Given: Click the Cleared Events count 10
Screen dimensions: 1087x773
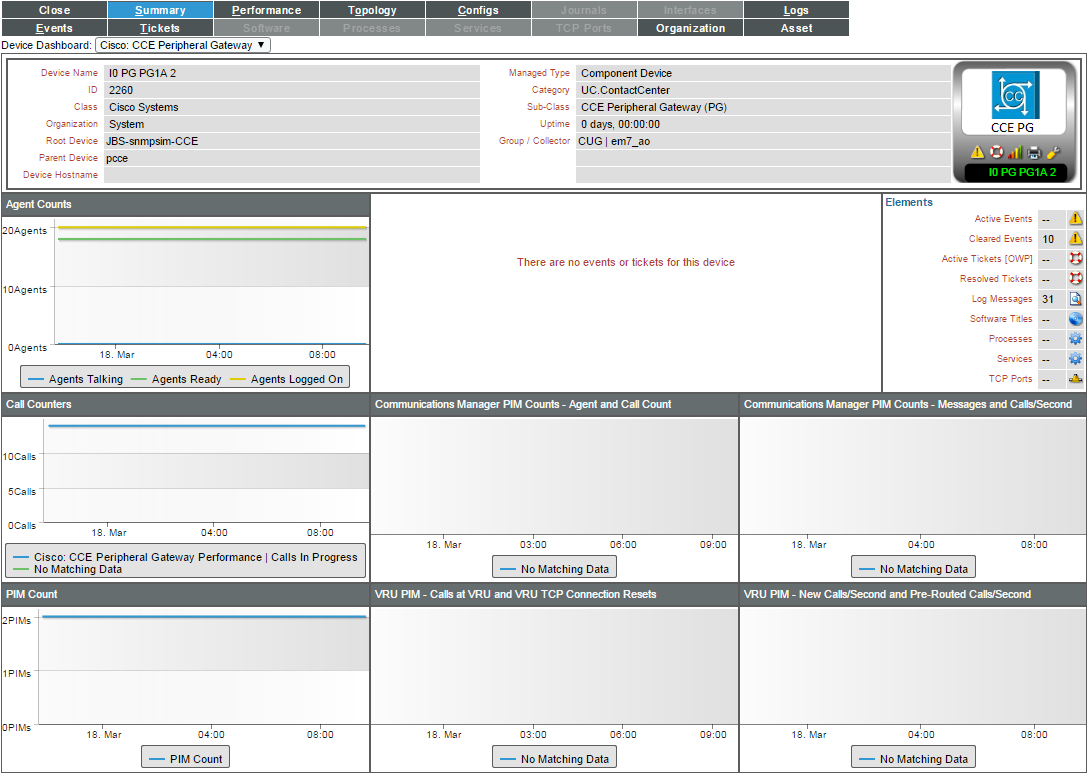Looking at the screenshot, I should tap(1048, 239).
